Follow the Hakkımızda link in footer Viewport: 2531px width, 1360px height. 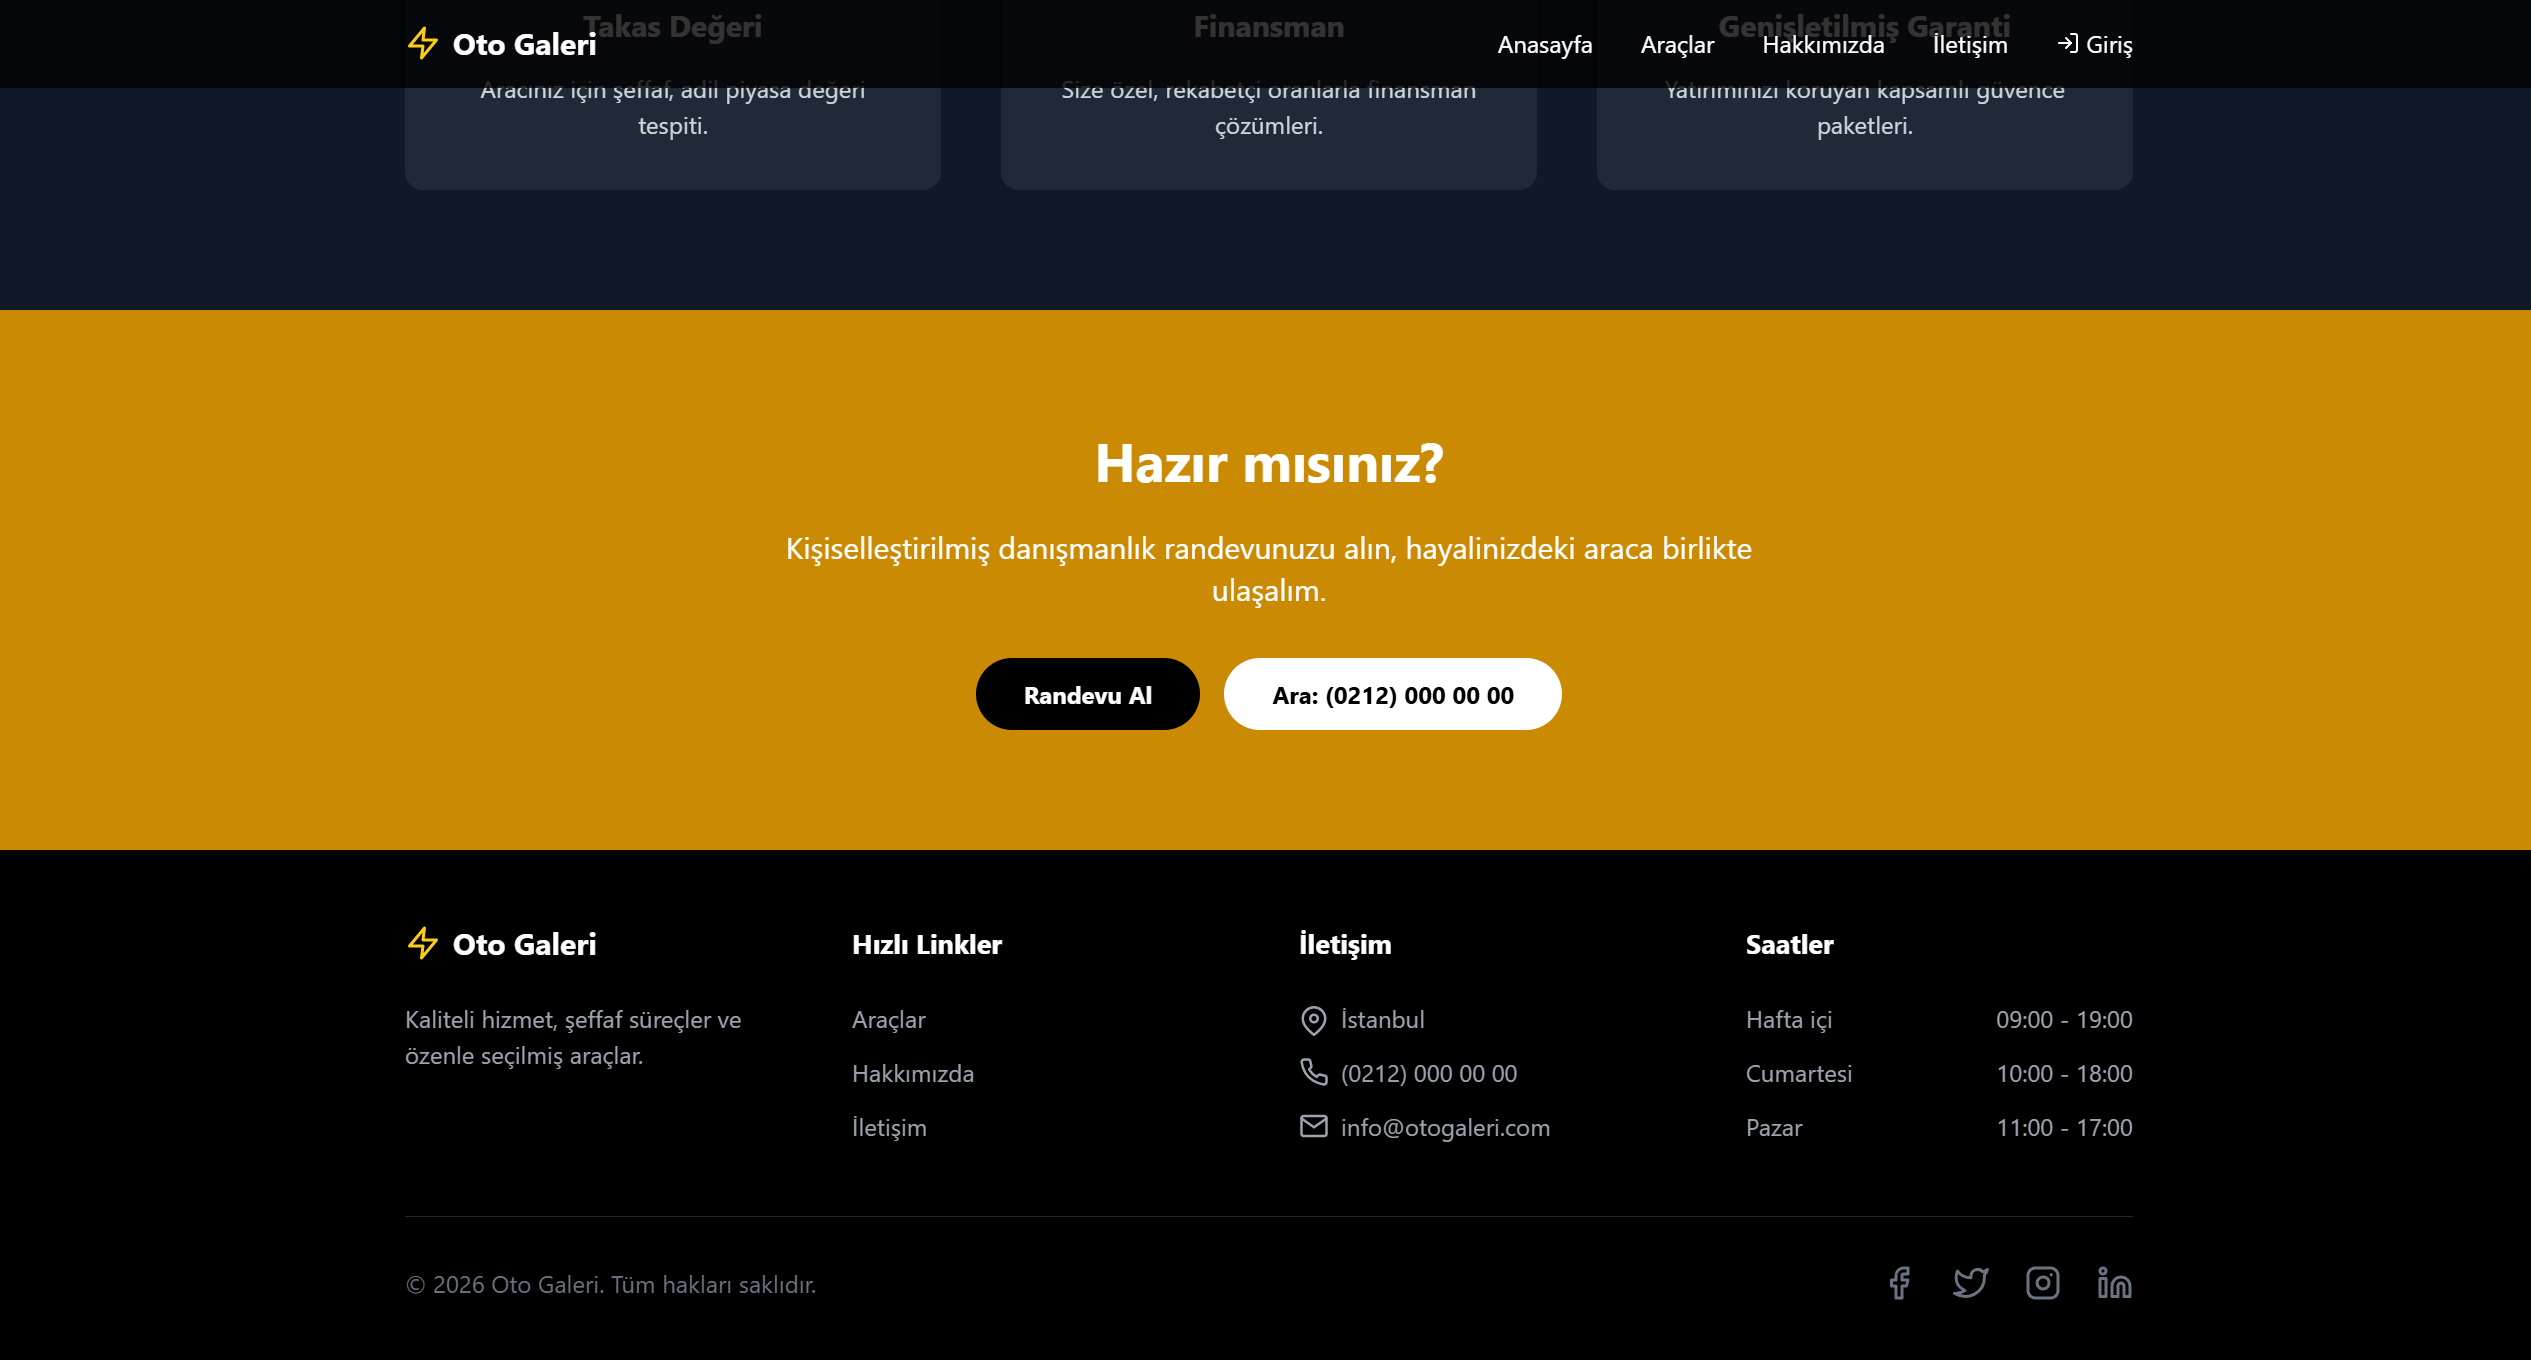[x=912, y=1074]
